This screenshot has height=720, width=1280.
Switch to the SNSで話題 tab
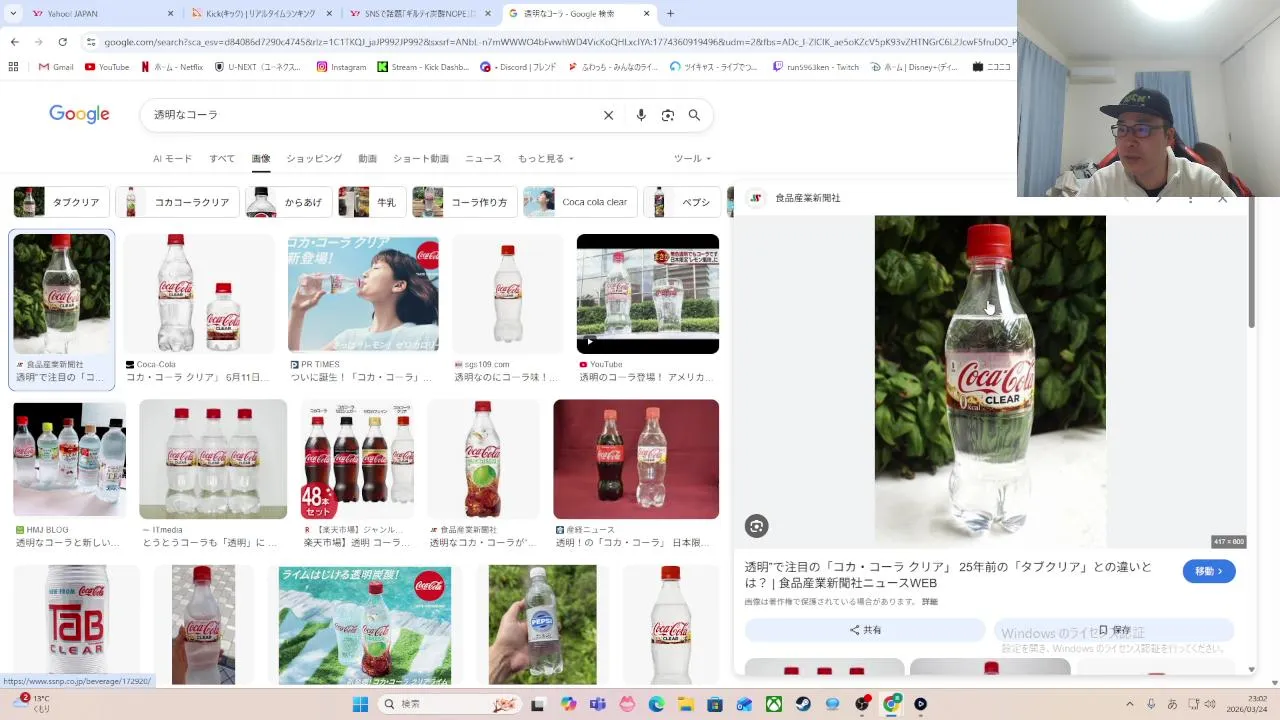click(x=419, y=14)
